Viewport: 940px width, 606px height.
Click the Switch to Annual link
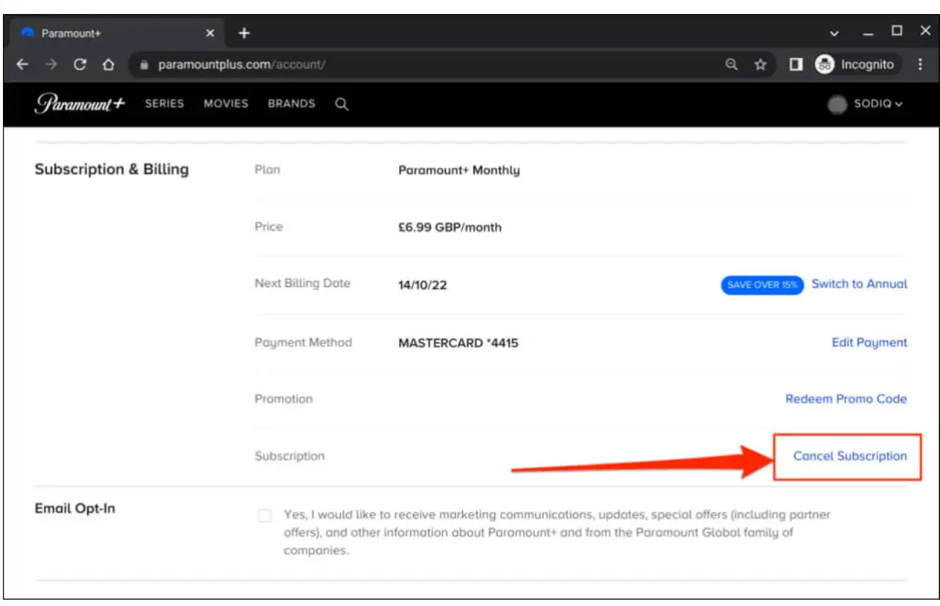click(859, 284)
